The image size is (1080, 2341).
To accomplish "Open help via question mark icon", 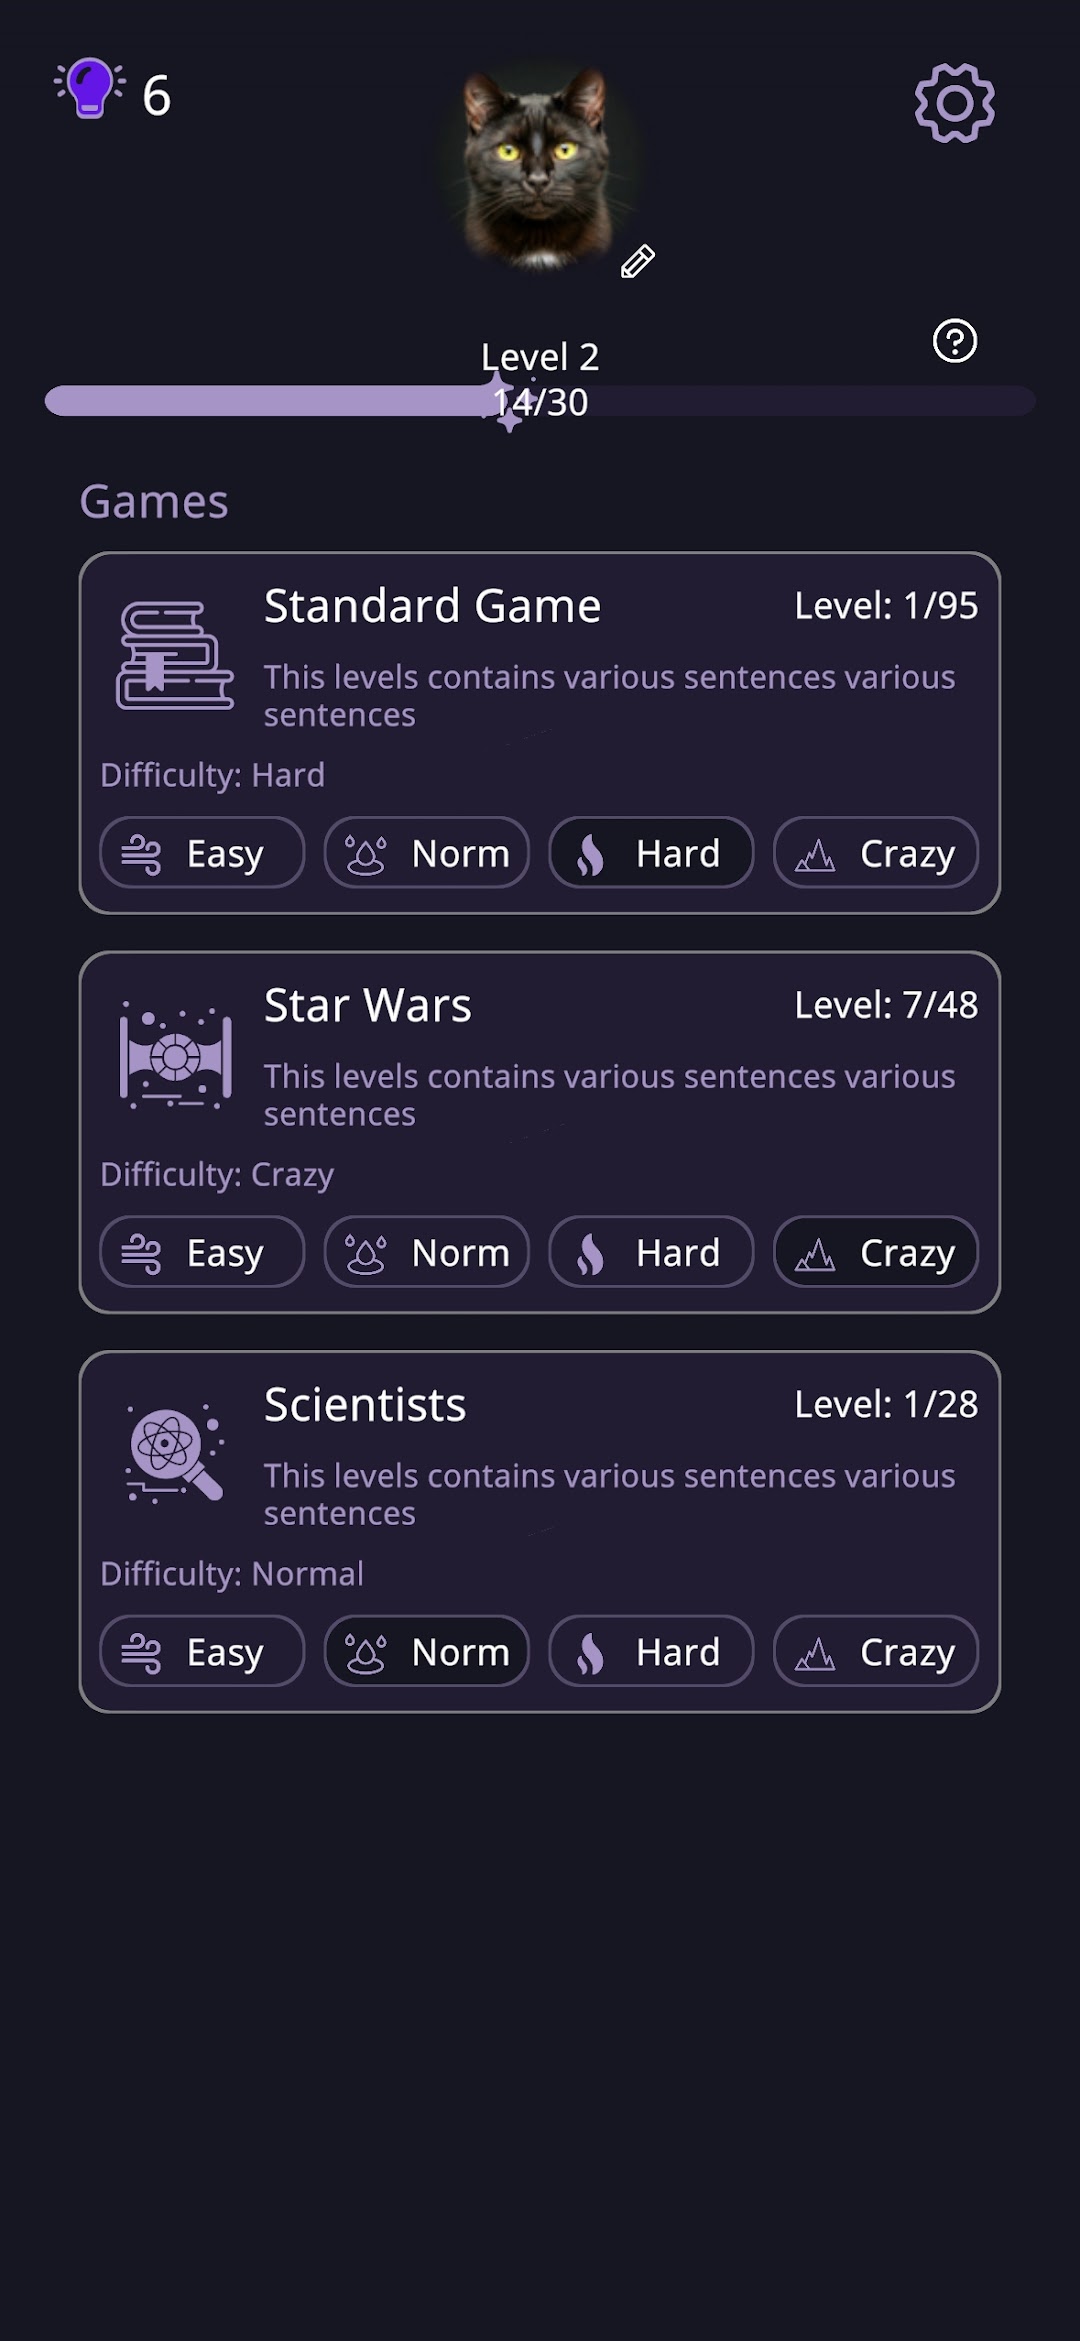I will 954,341.
